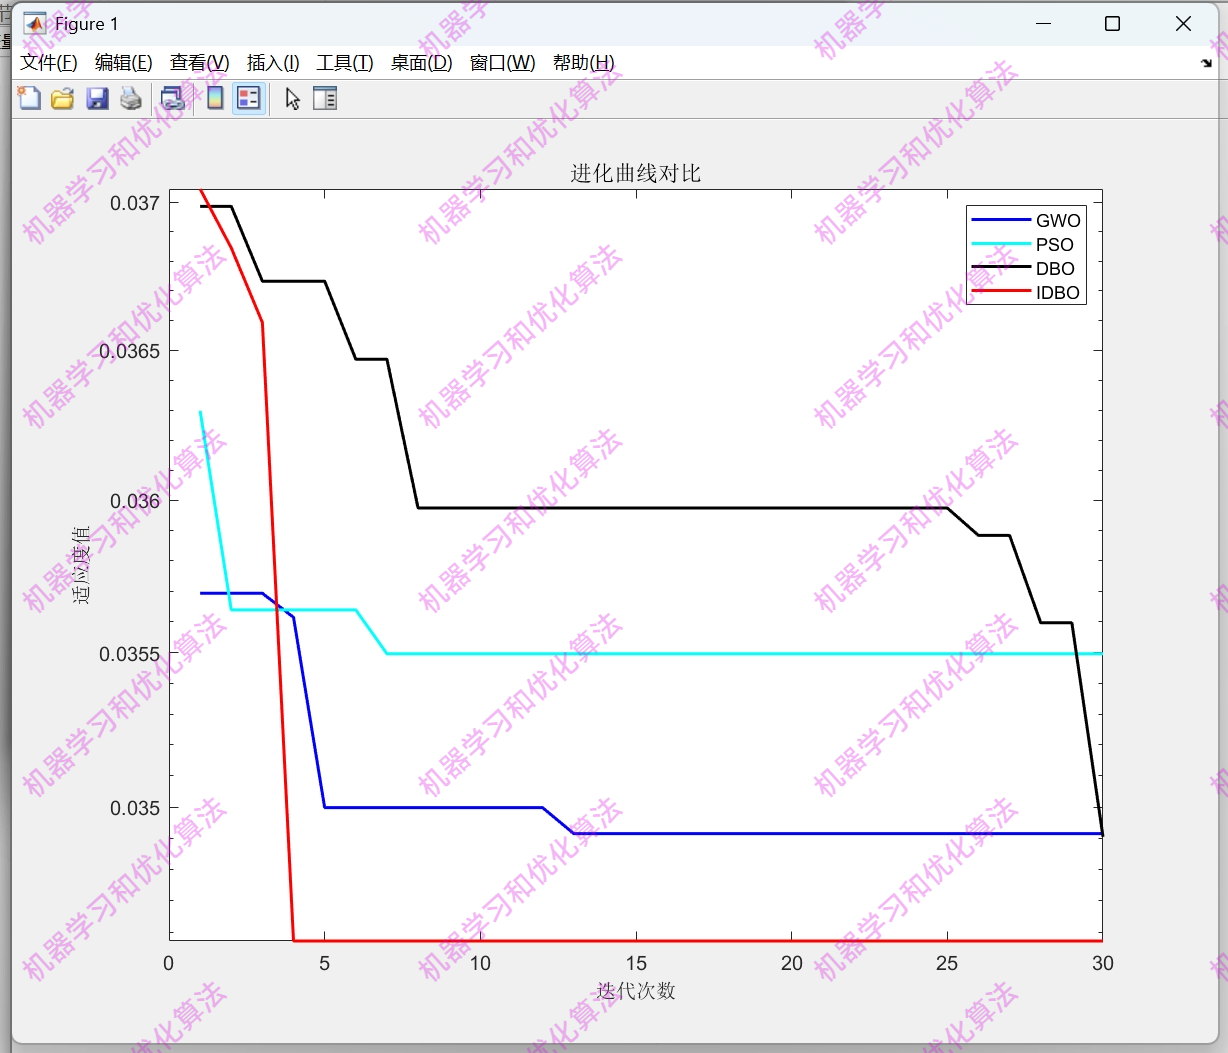The image size is (1228, 1053).
Task: Click the x-axis tick label 10
Action: point(481,963)
